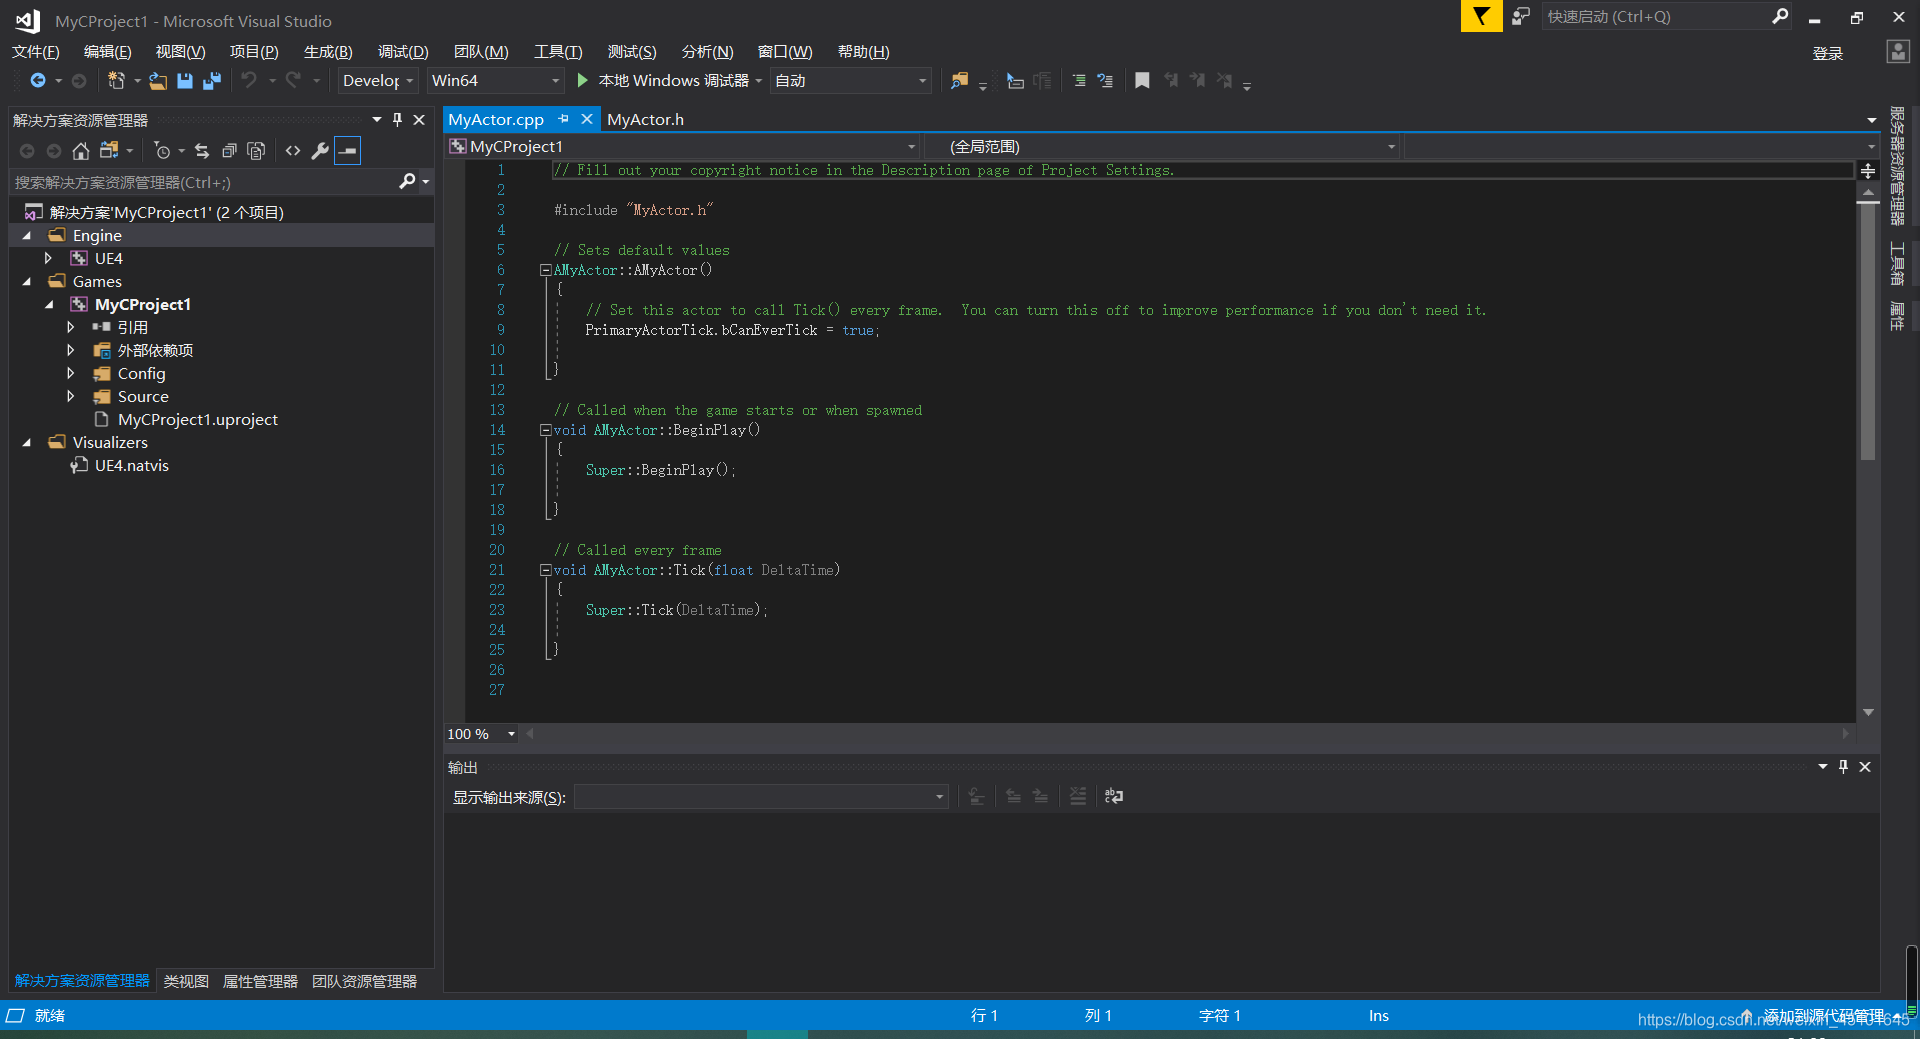1920x1039 pixels.
Task: Select UE4.natvis file in the tree
Action: (132, 466)
